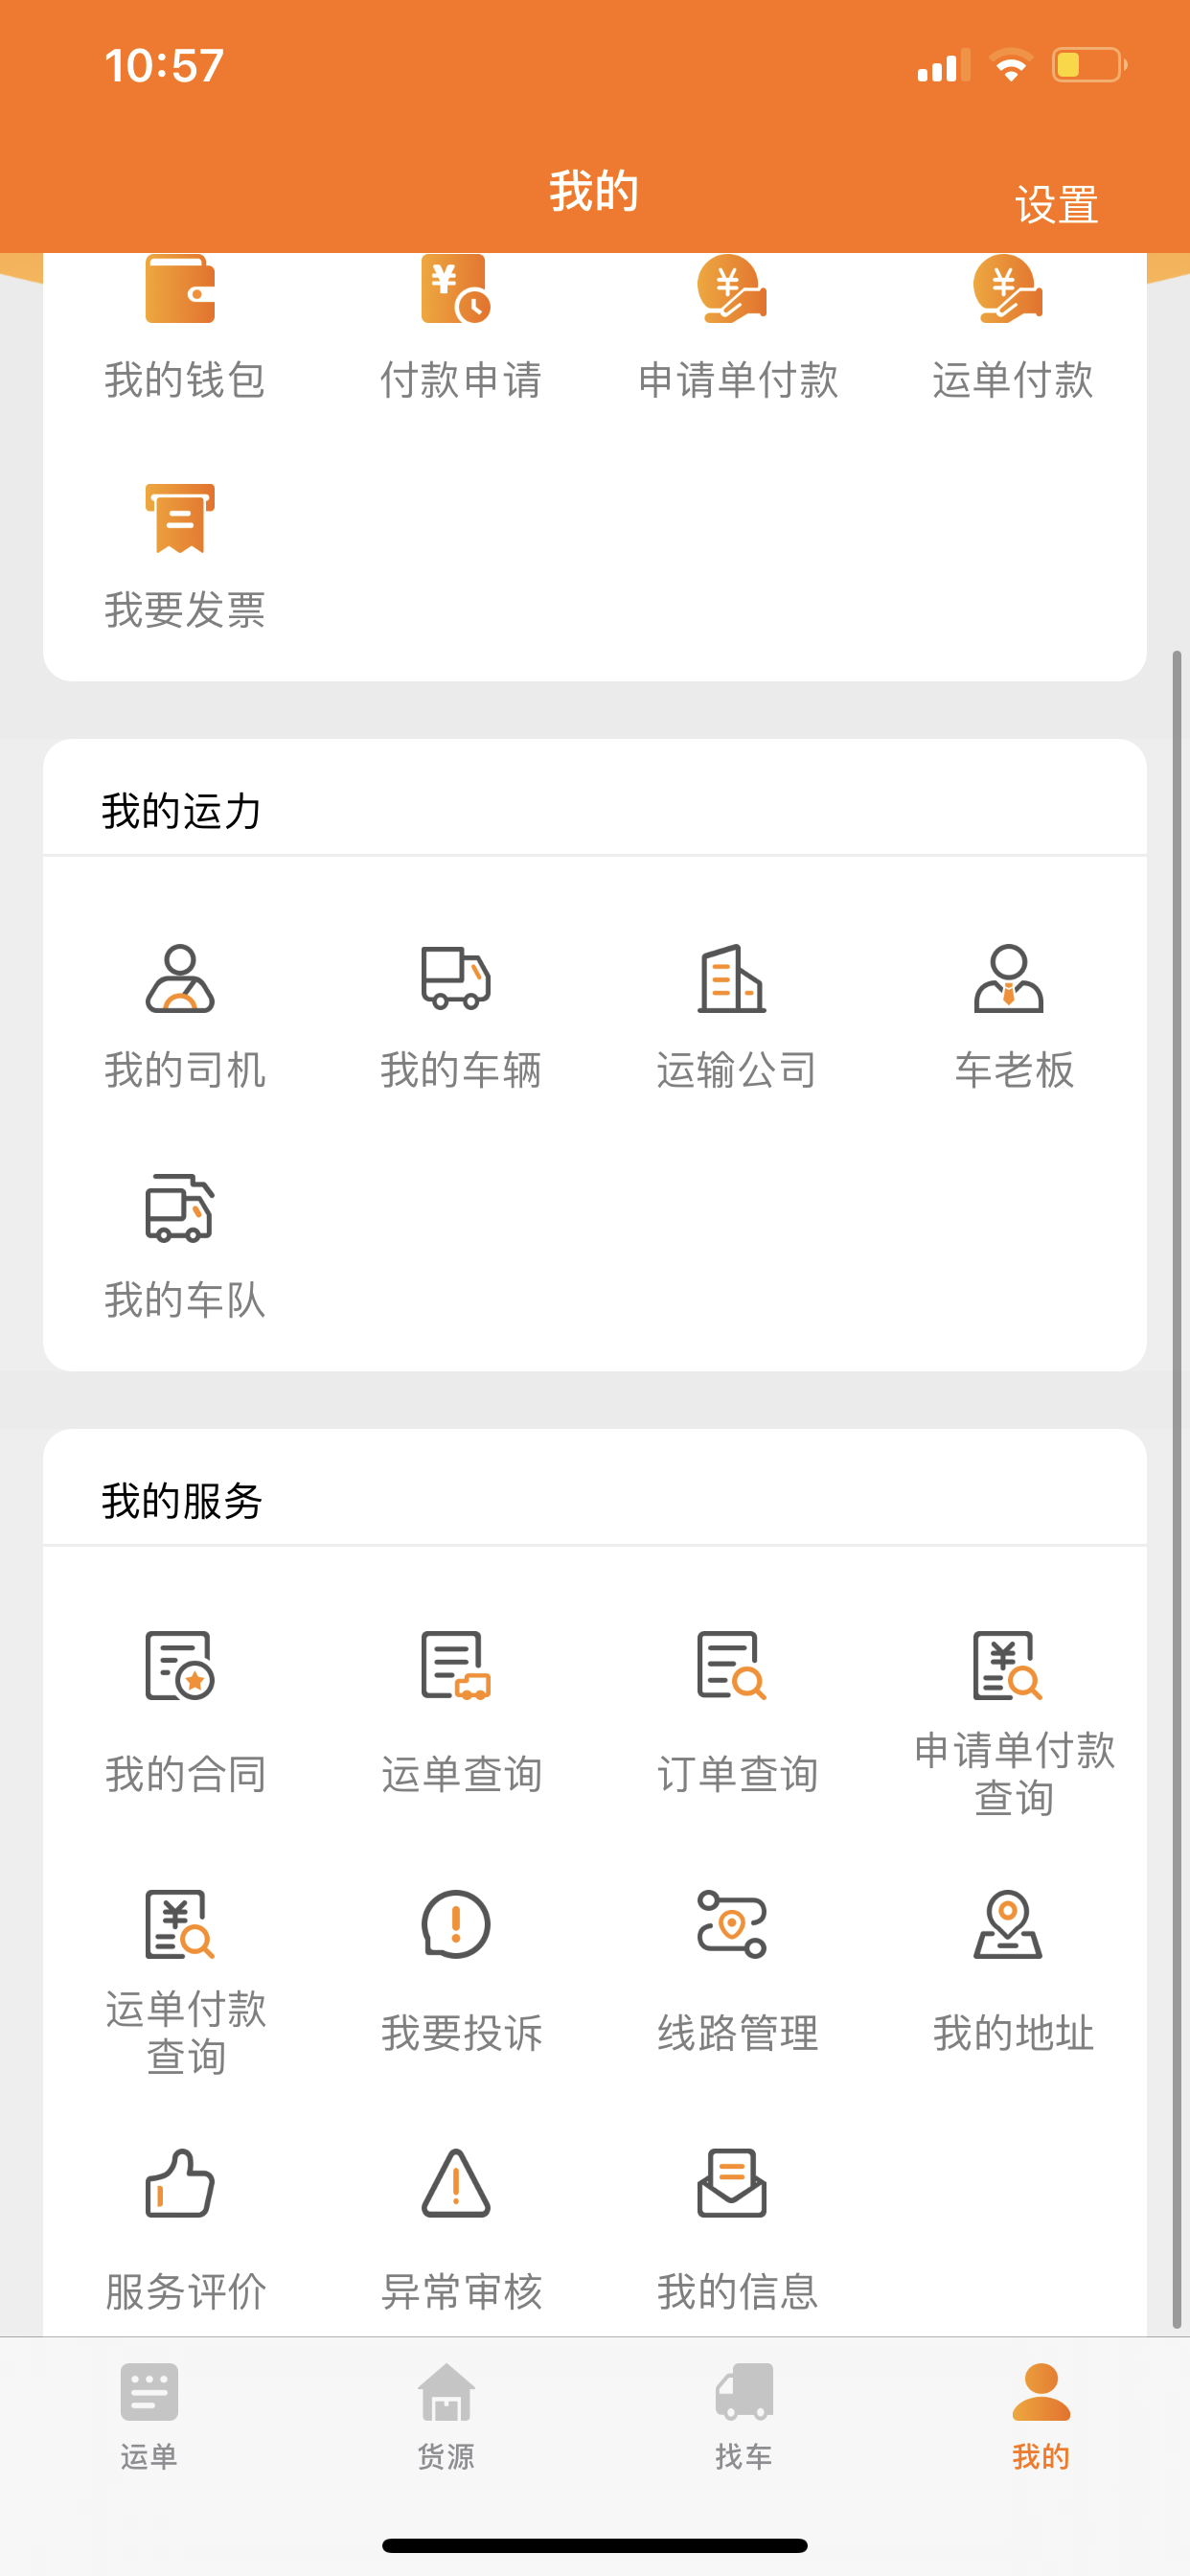
Task: Open 设置 in the header
Action: click(1056, 204)
